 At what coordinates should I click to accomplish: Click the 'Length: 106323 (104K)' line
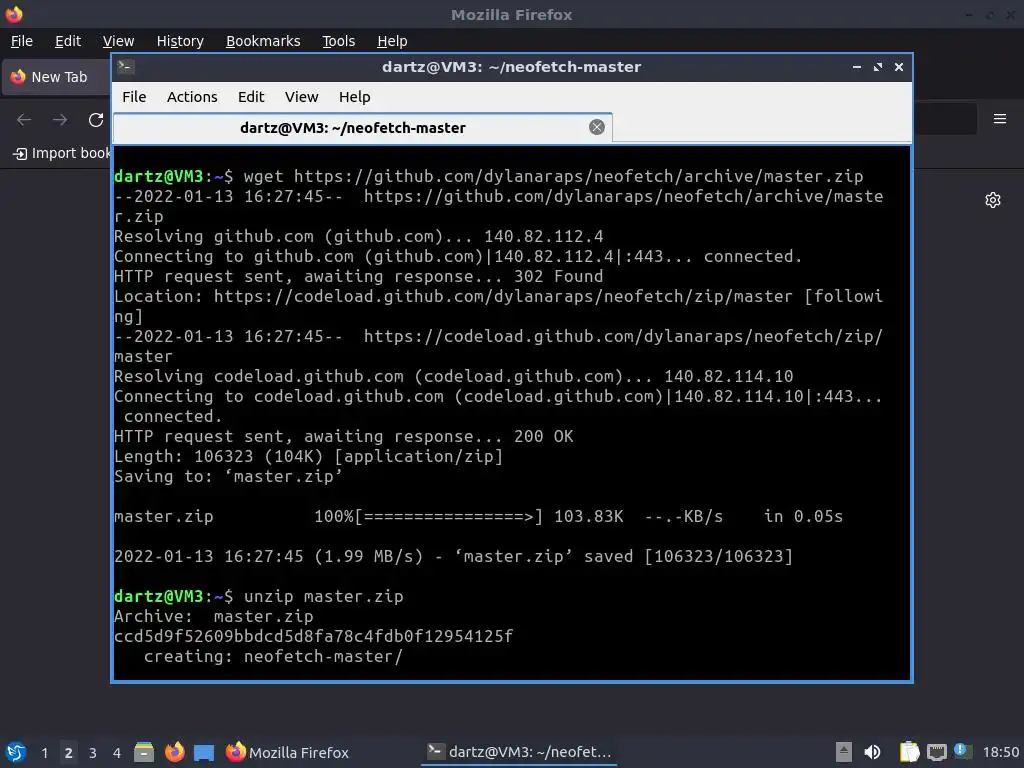(308, 456)
